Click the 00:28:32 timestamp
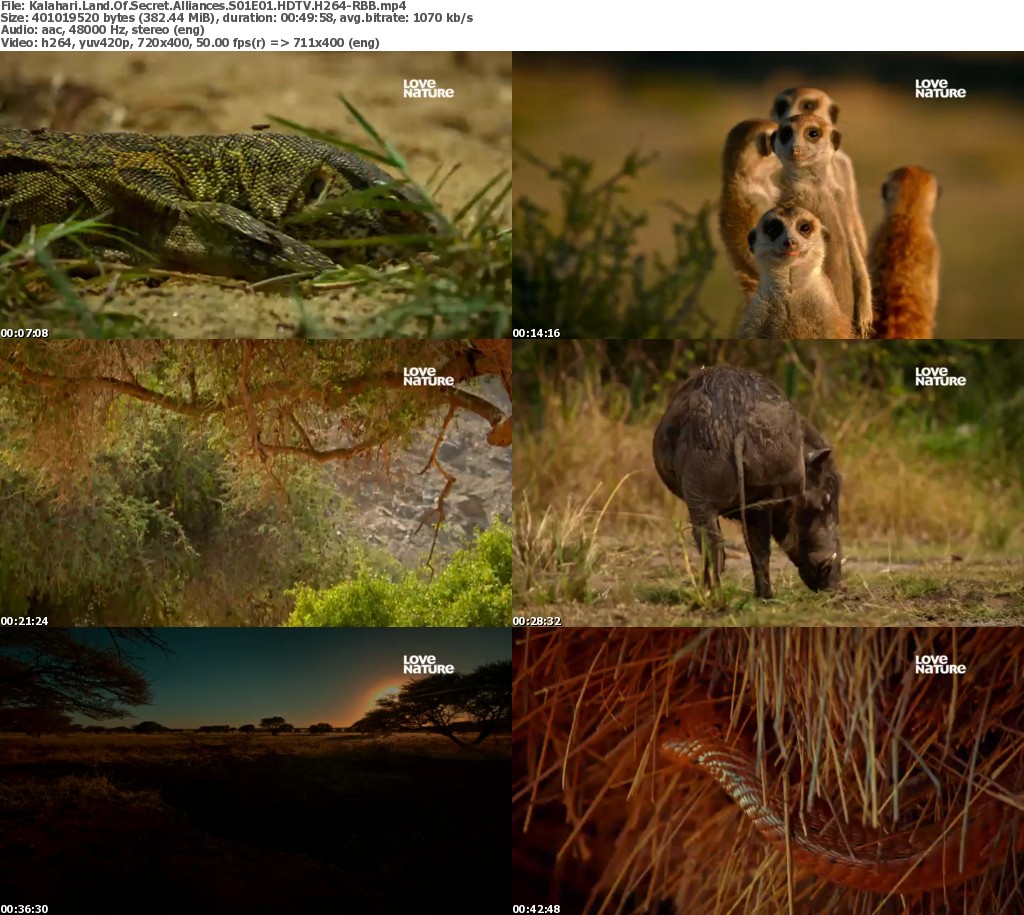Screen dimensions: 1024x915 (x=536, y=621)
